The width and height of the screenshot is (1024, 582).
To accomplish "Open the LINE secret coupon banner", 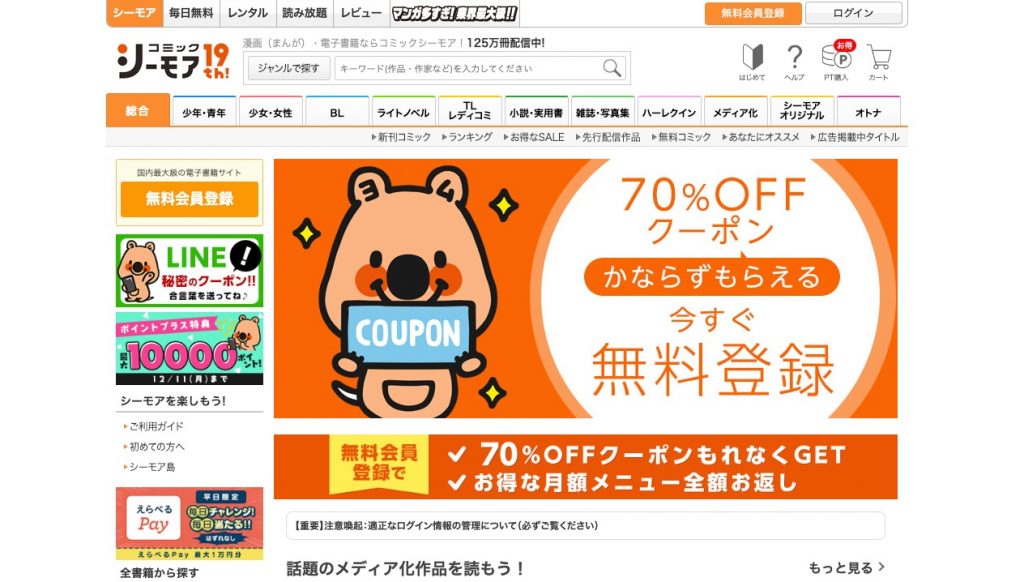I will point(189,270).
